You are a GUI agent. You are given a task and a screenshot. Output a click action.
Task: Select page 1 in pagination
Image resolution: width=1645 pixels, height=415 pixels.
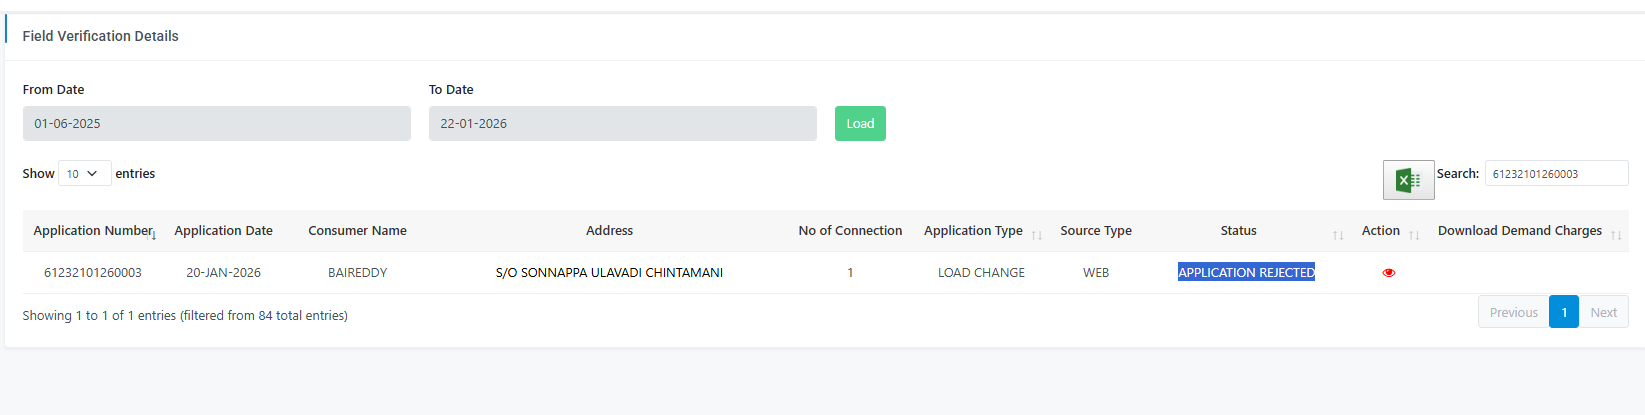point(1563,312)
